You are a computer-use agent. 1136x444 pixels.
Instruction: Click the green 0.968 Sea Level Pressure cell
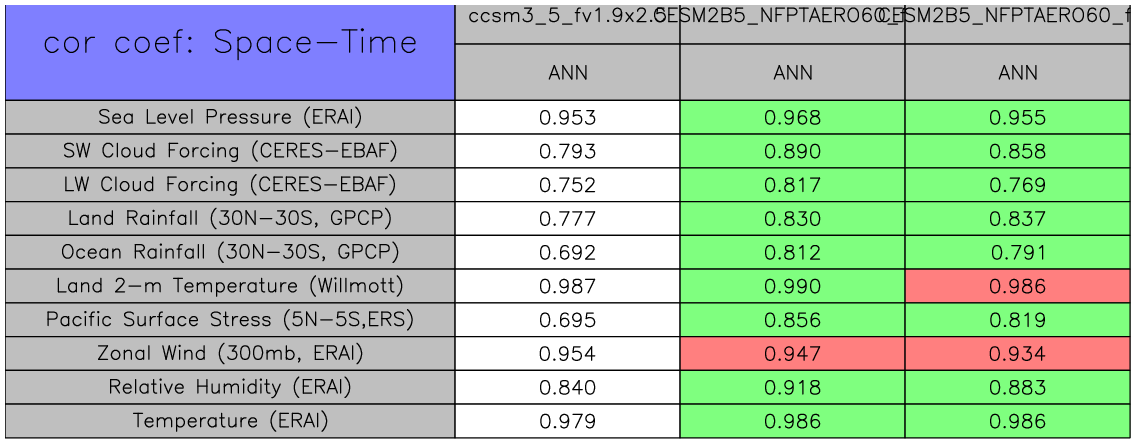pos(792,118)
